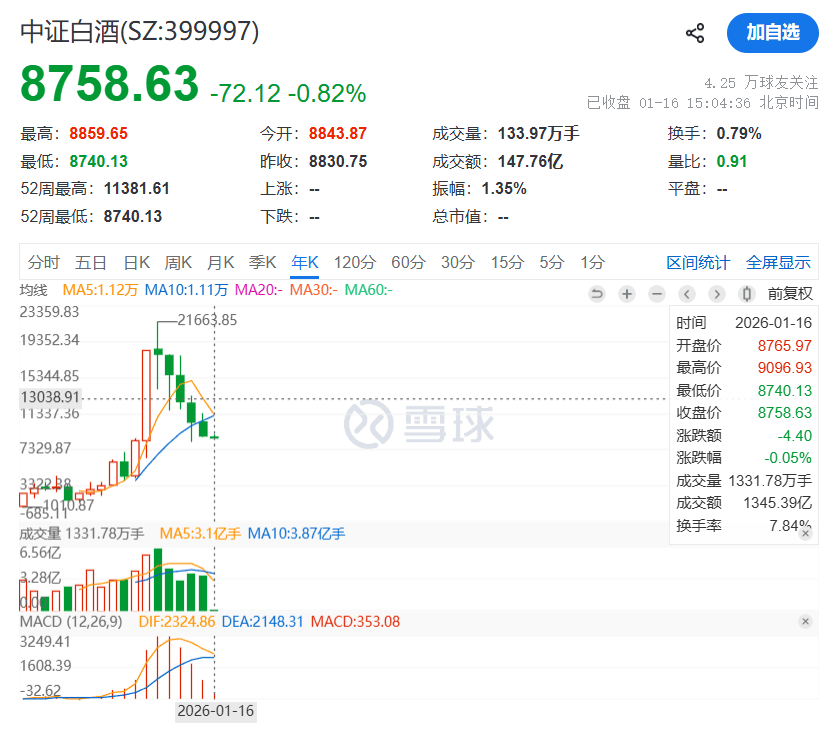Select the 分时 chart tab

tap(44, 263)
